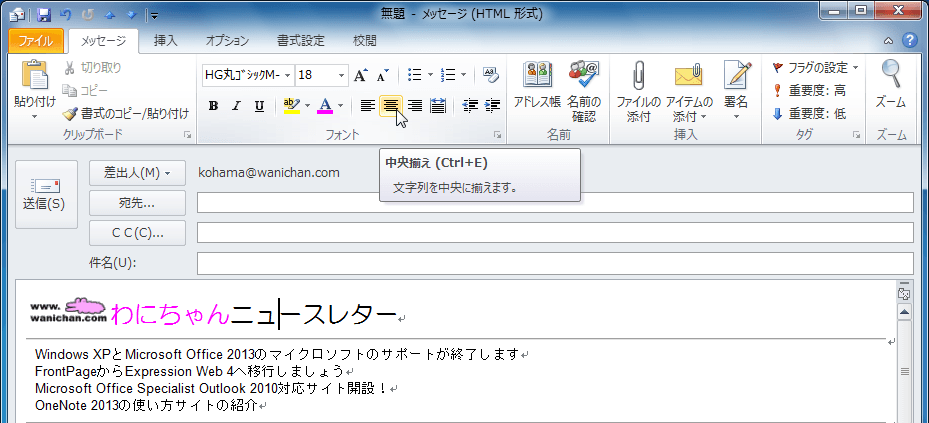Open the 署名 signature menu
This screenshot has height=423, width=929.
[736, 91]
